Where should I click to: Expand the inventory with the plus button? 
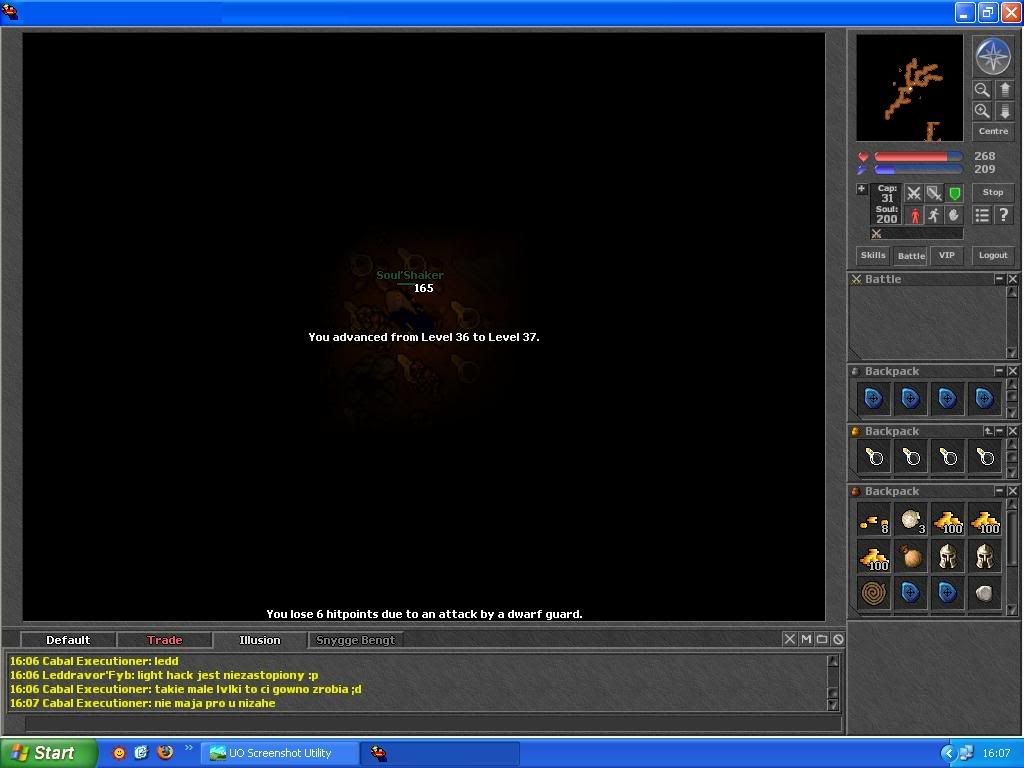coord(861,189)
